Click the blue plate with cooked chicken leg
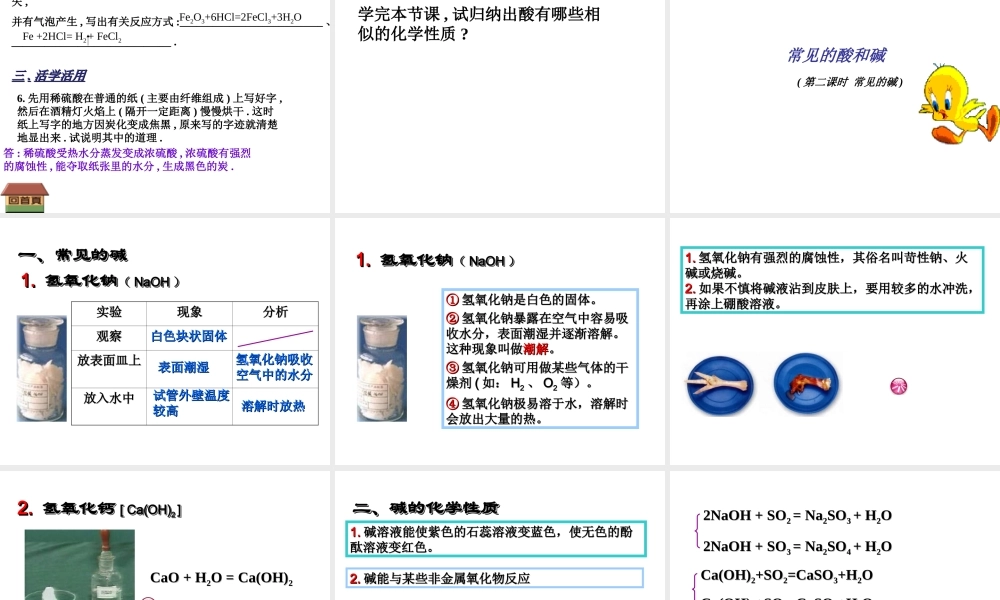The width and height of the screenshot is (1000, 600). pyautogui.click(x=805, y=383)
